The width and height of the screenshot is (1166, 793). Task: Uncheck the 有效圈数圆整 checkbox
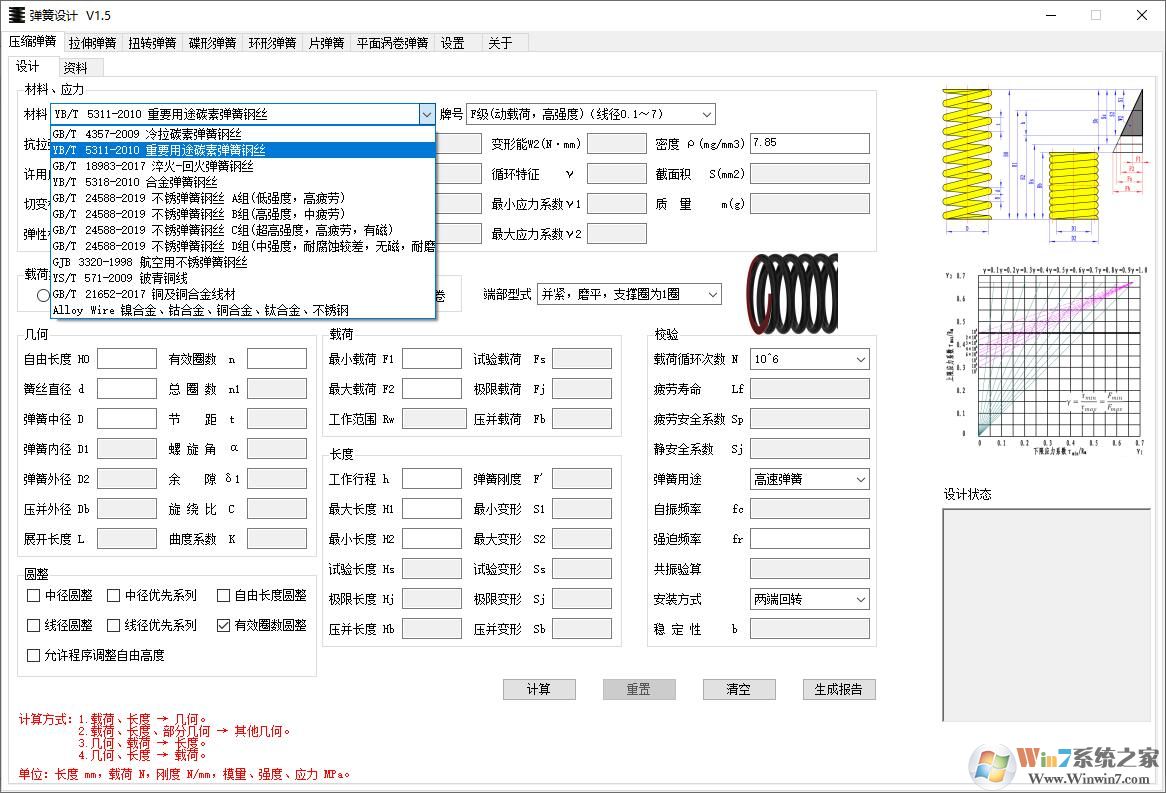(x=224, y=625)
